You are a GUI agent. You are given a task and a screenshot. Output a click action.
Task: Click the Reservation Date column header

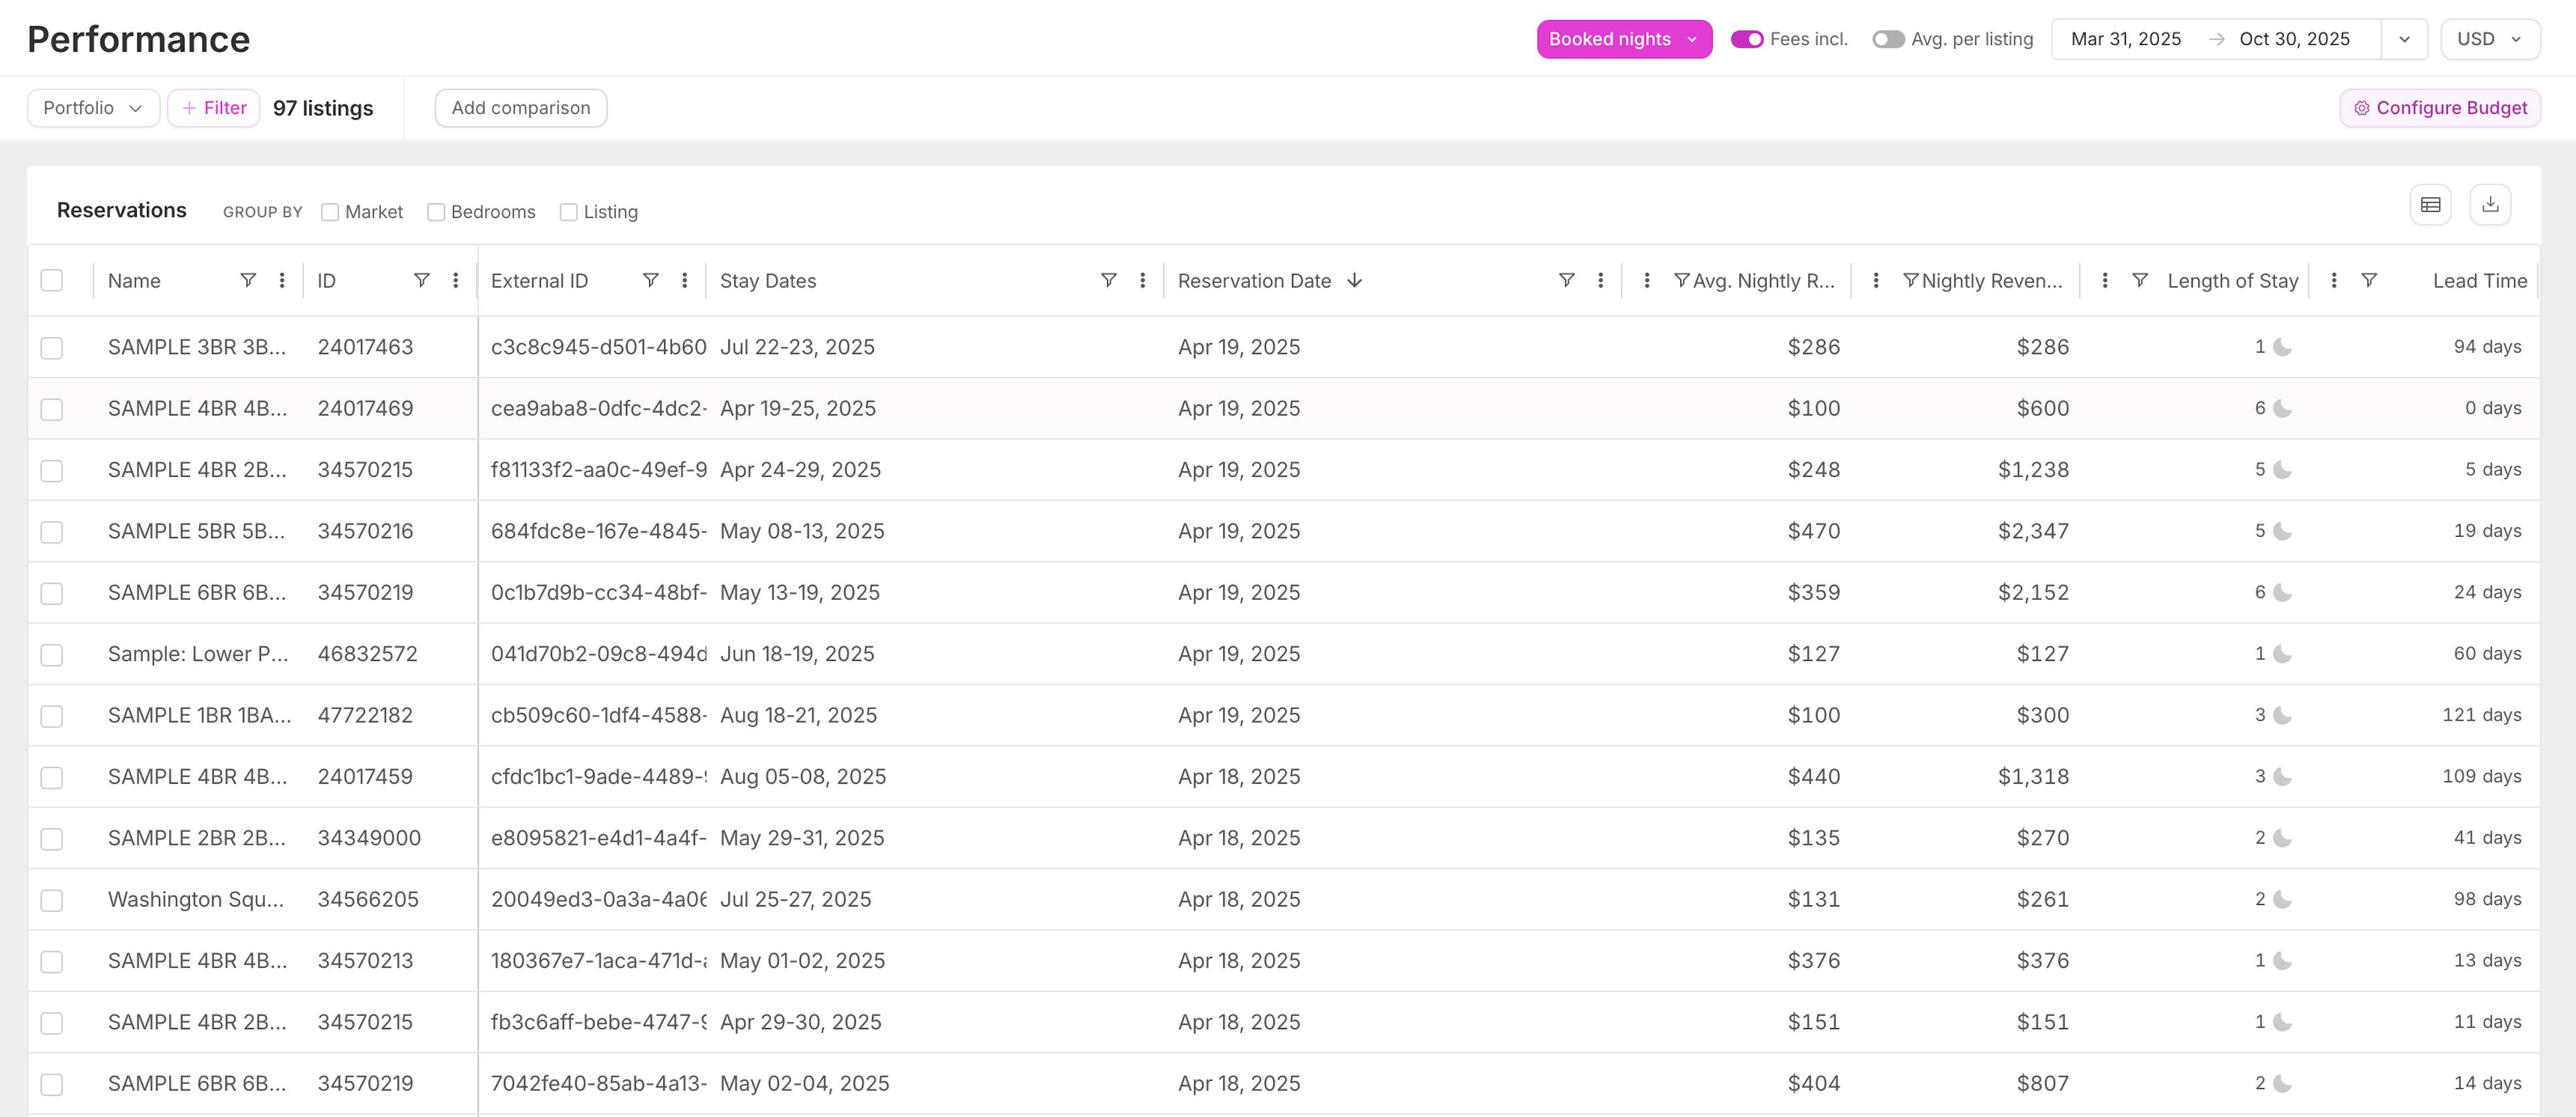1254,281
